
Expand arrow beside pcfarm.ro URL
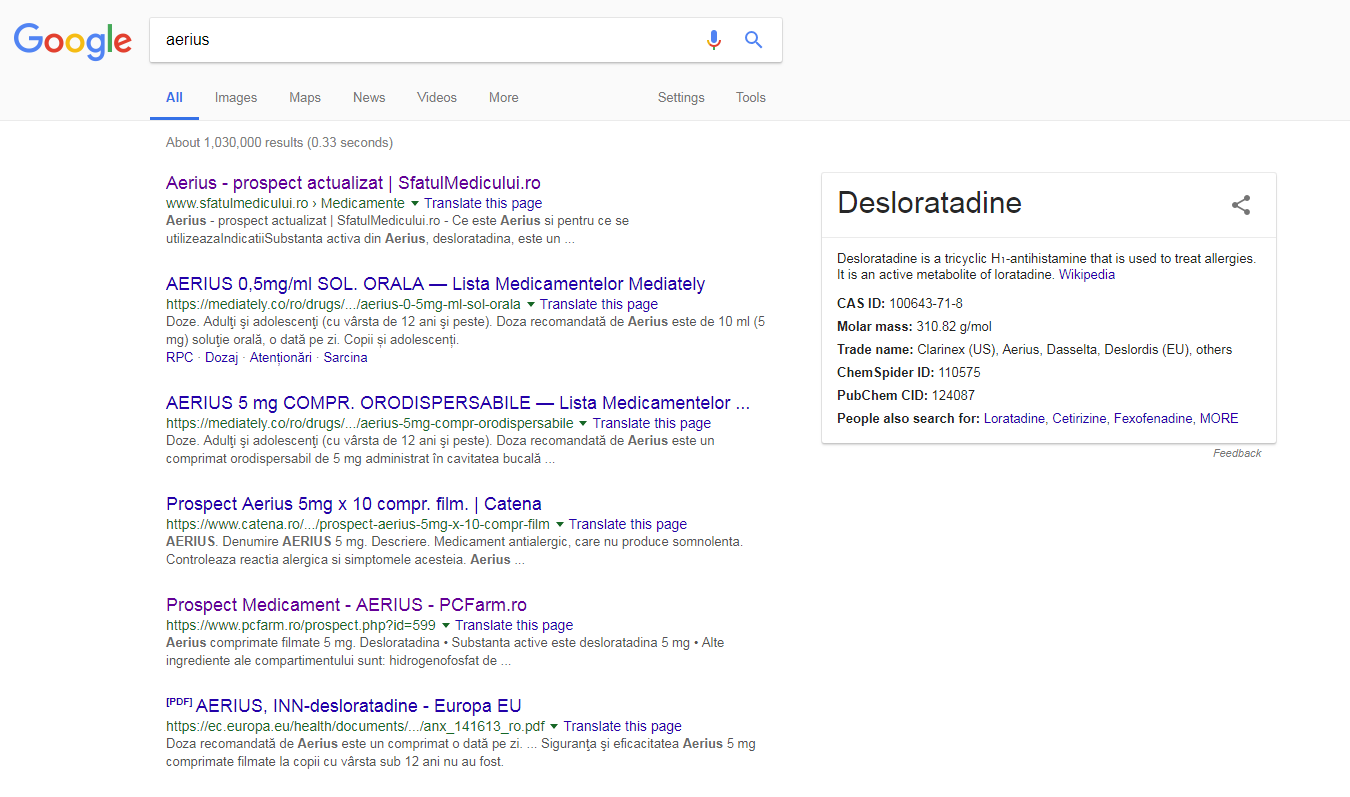(x=446, y=625)
